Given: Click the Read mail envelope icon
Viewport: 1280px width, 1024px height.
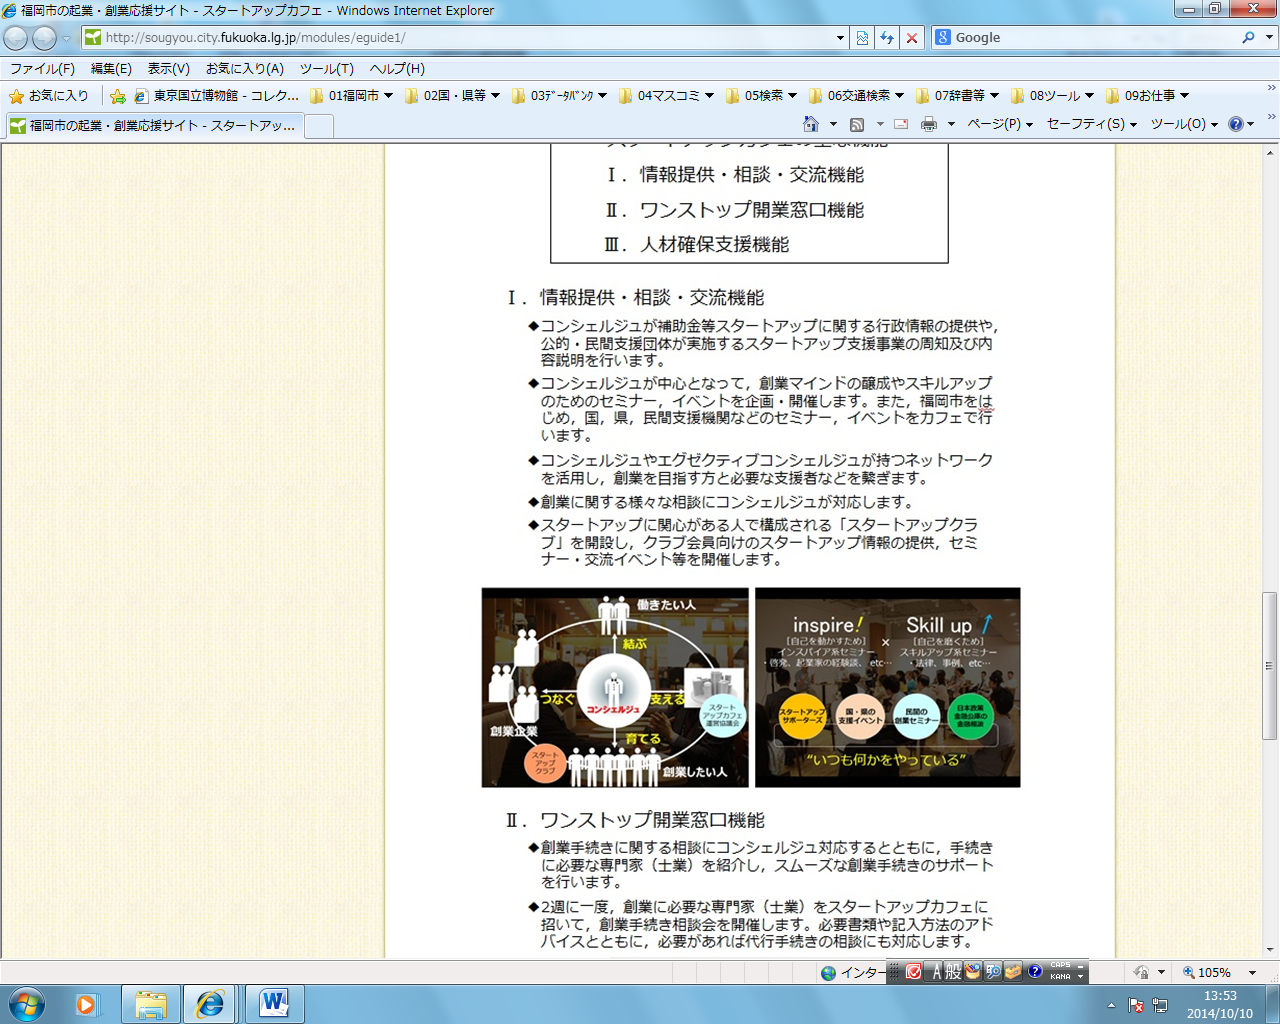Looking at the screenshot, I should pos(901,124).
